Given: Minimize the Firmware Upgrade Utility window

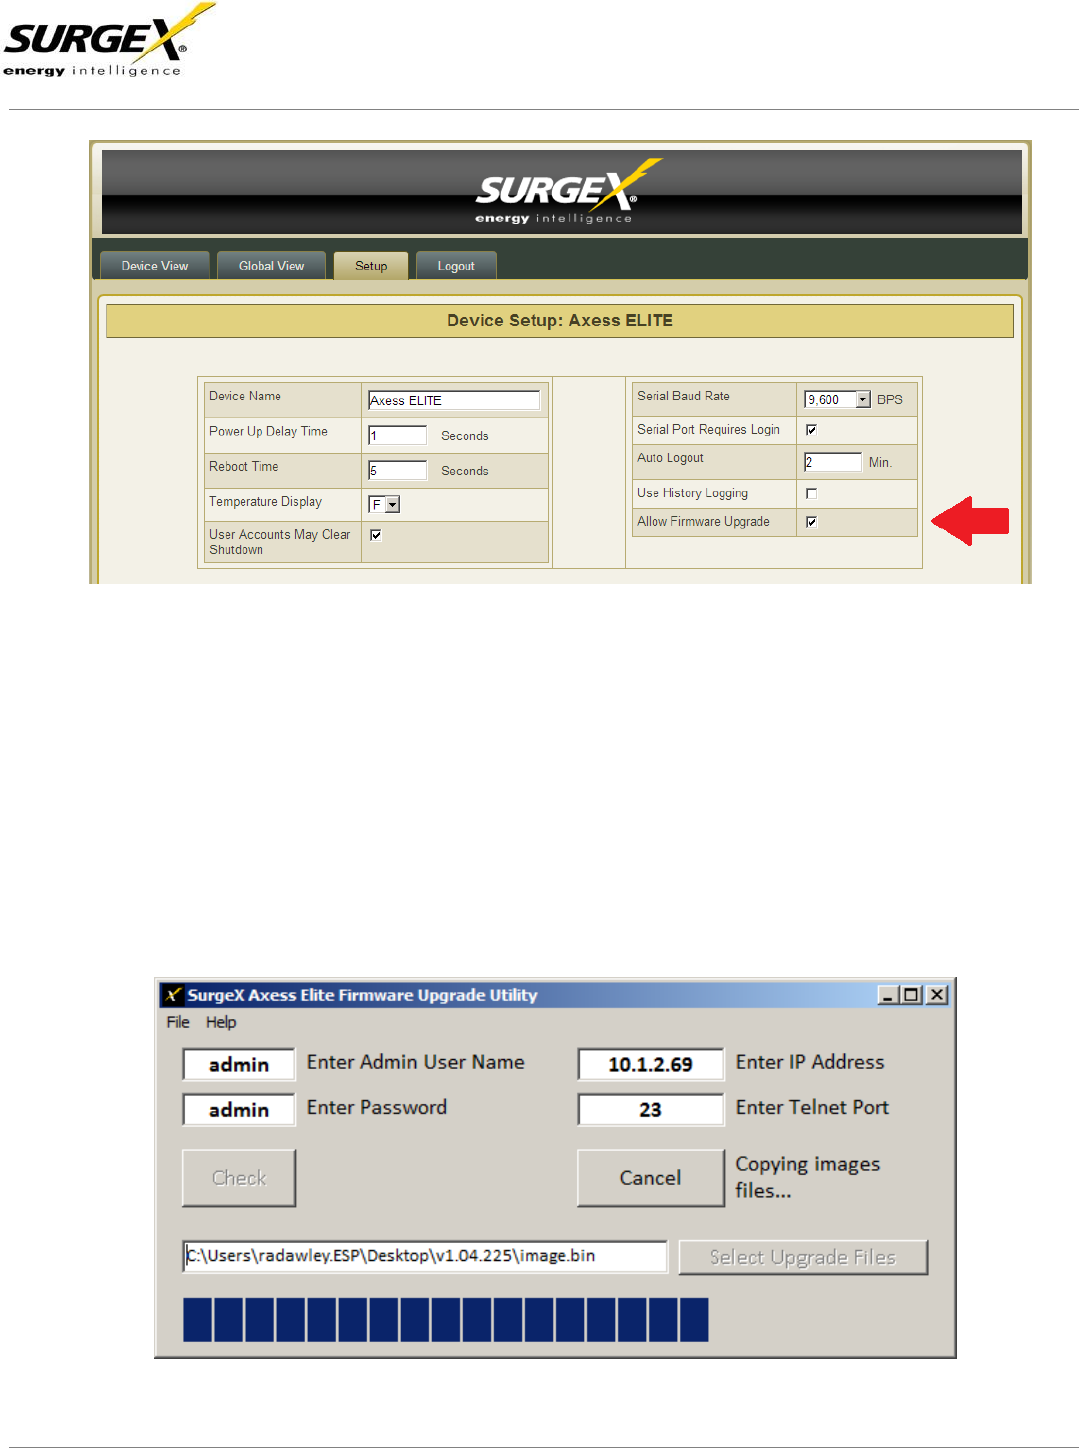Looking at the screenshot, I should (887, 995).
